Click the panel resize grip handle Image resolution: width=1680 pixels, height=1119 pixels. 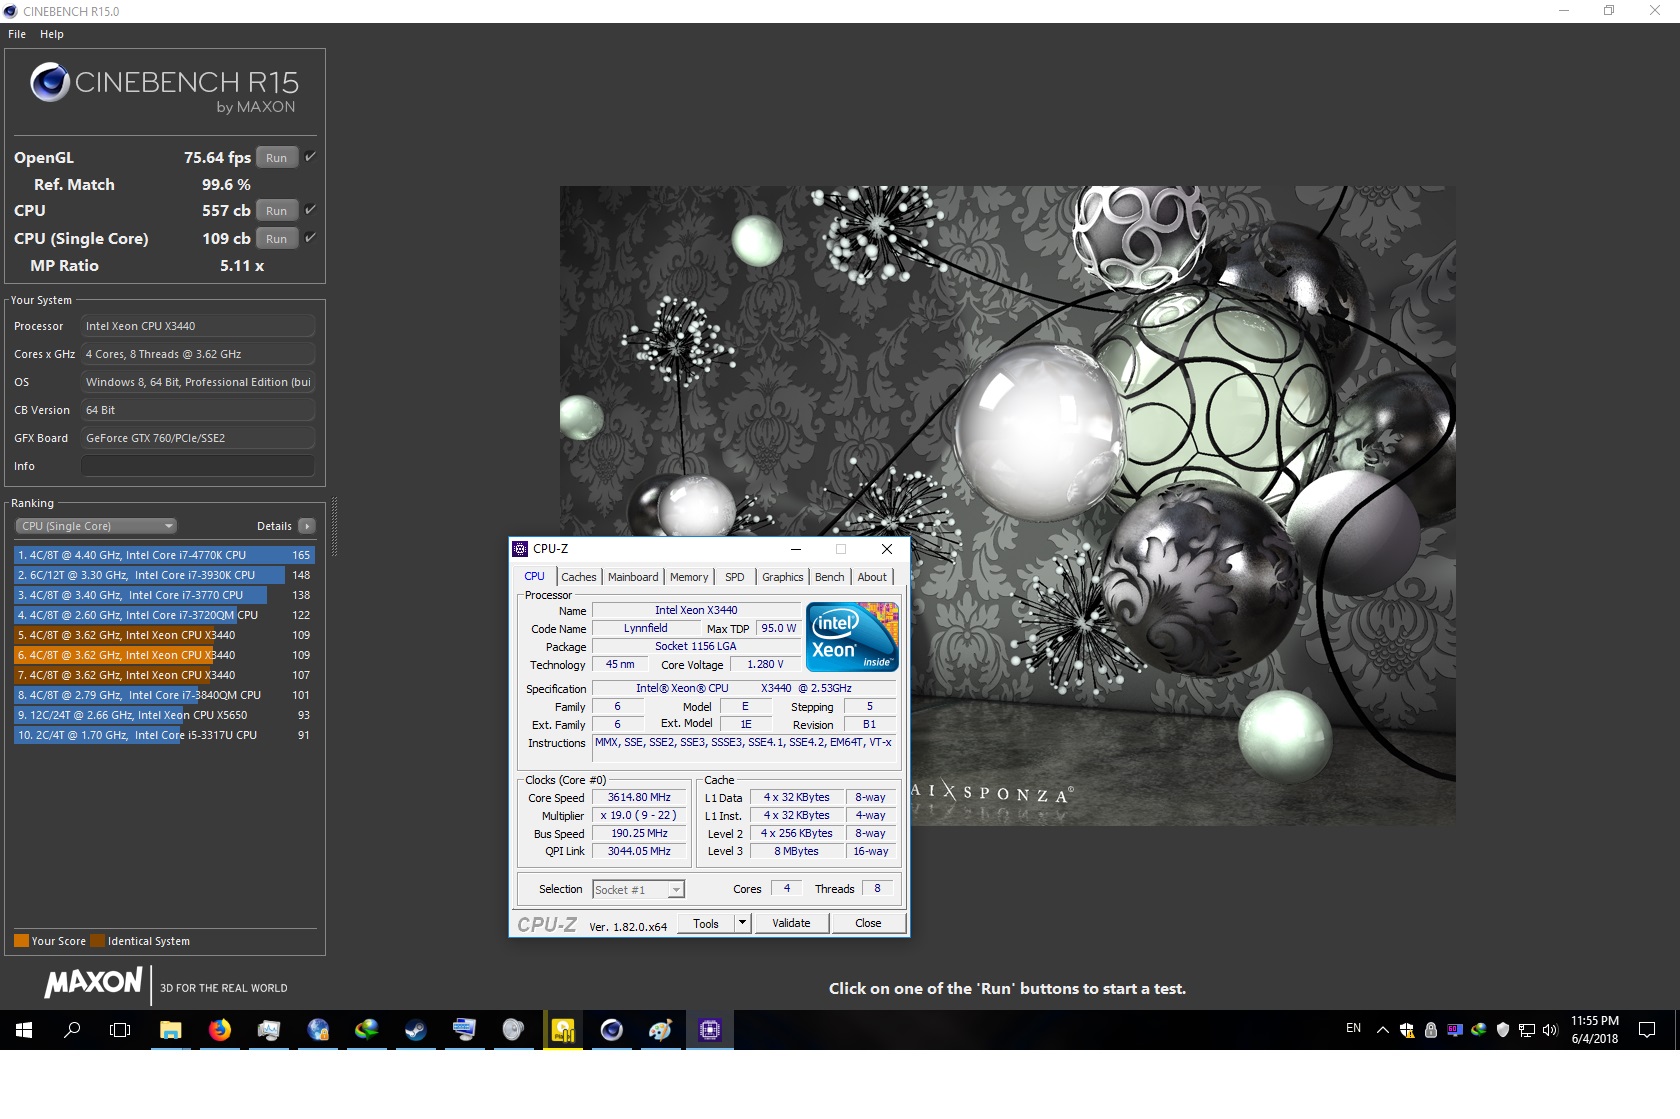point(334,526)
